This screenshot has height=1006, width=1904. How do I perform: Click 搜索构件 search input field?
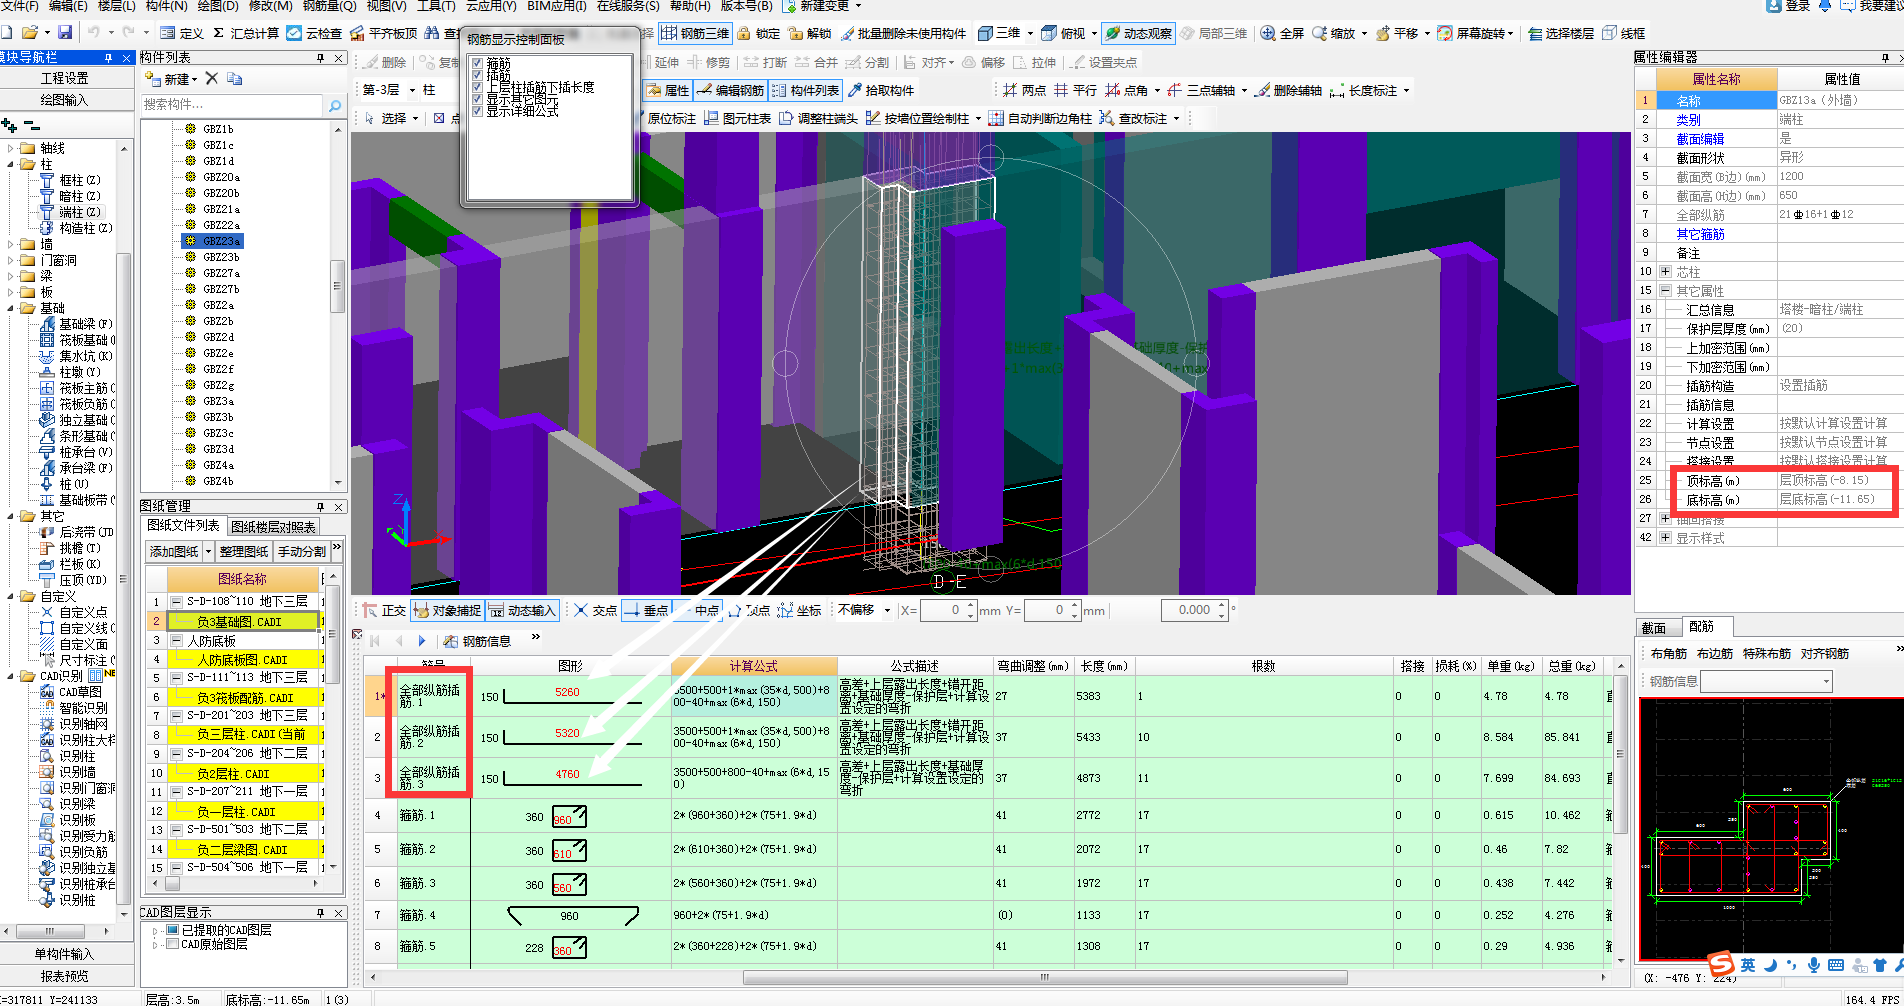tap(233, 104)
